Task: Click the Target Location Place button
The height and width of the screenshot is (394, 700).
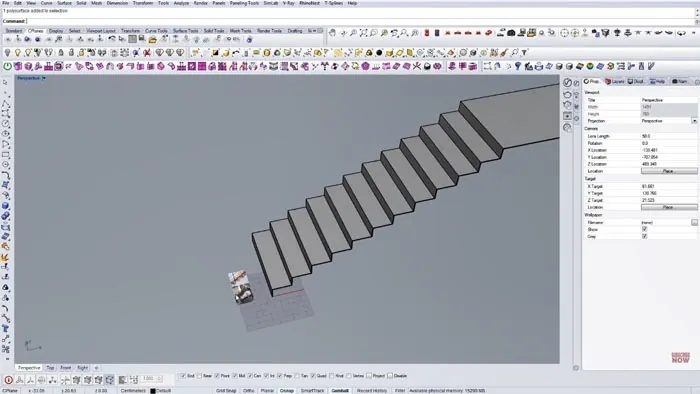Action: click(x=668, y=207)
